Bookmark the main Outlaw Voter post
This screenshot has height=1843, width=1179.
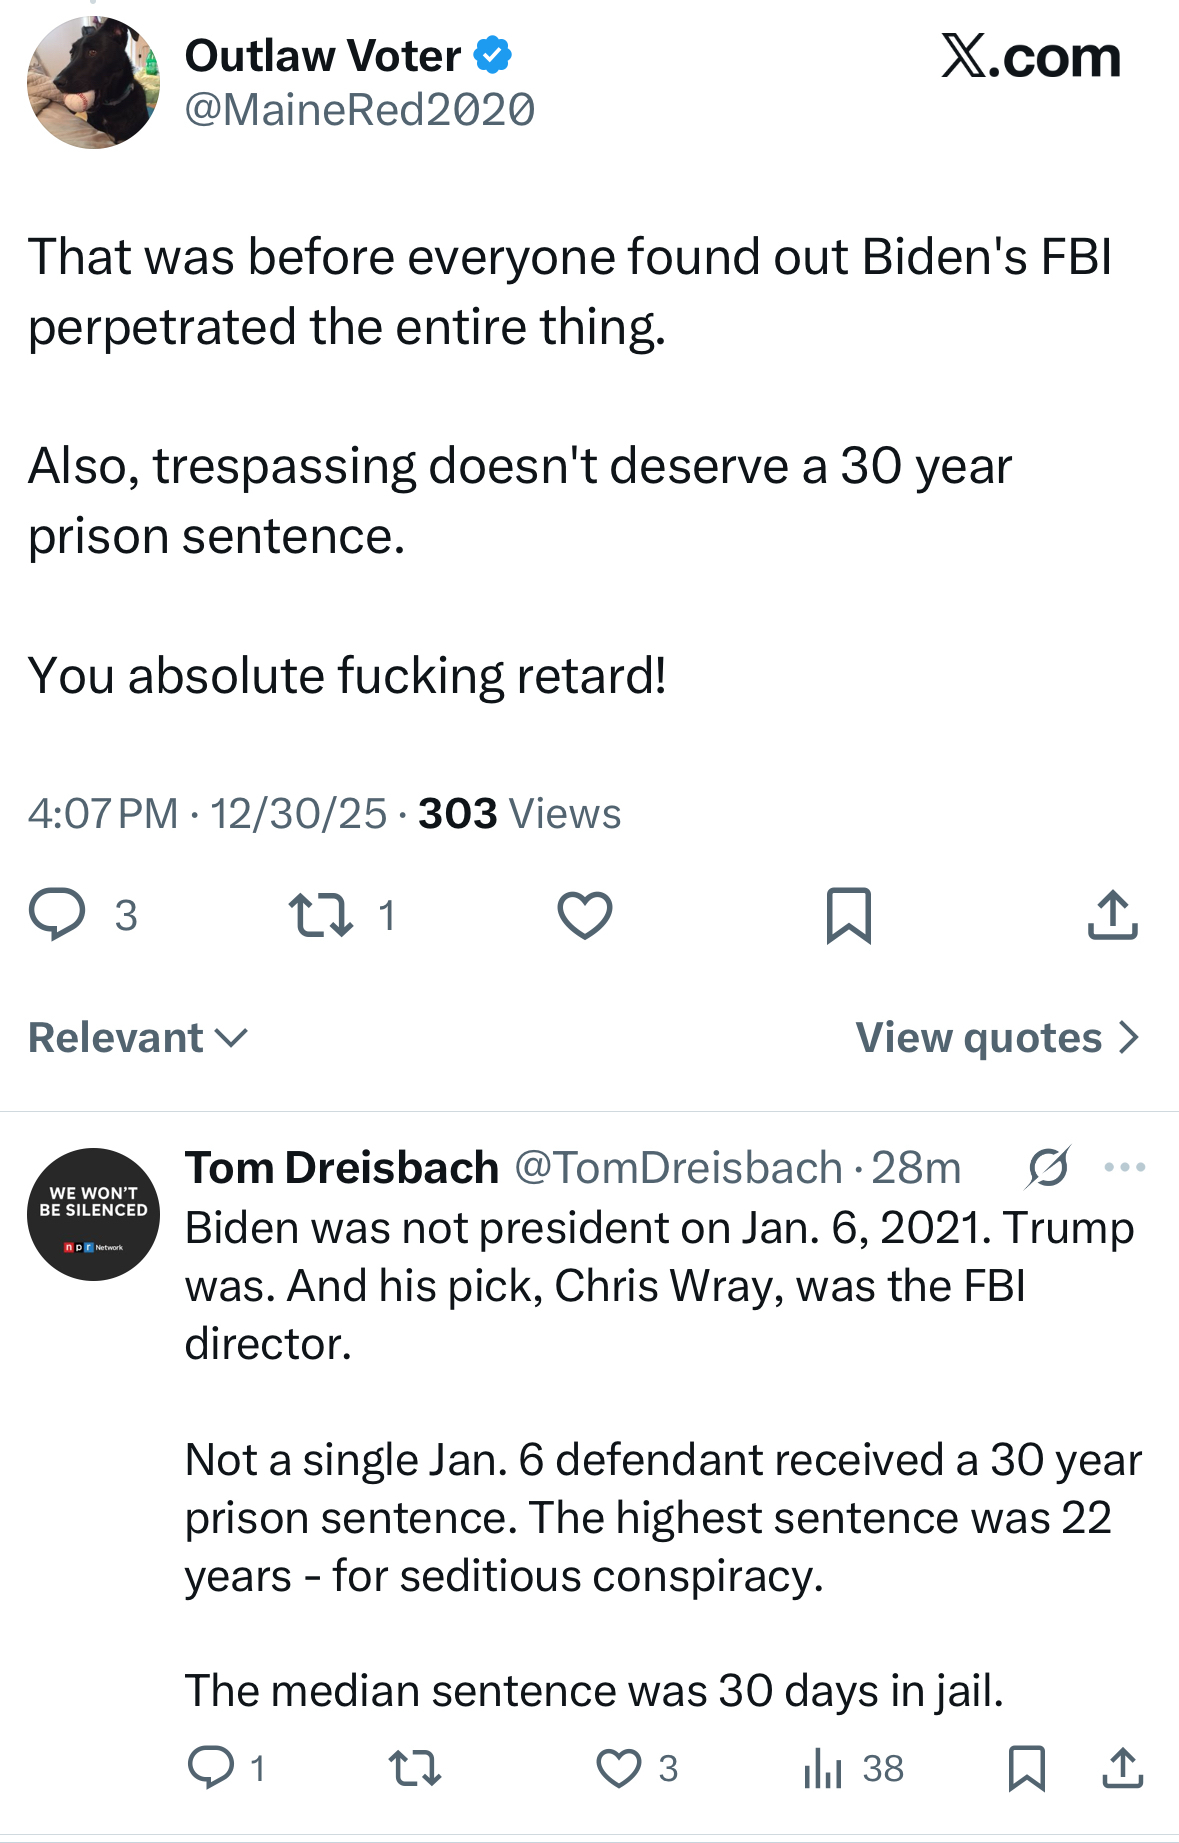848,914
